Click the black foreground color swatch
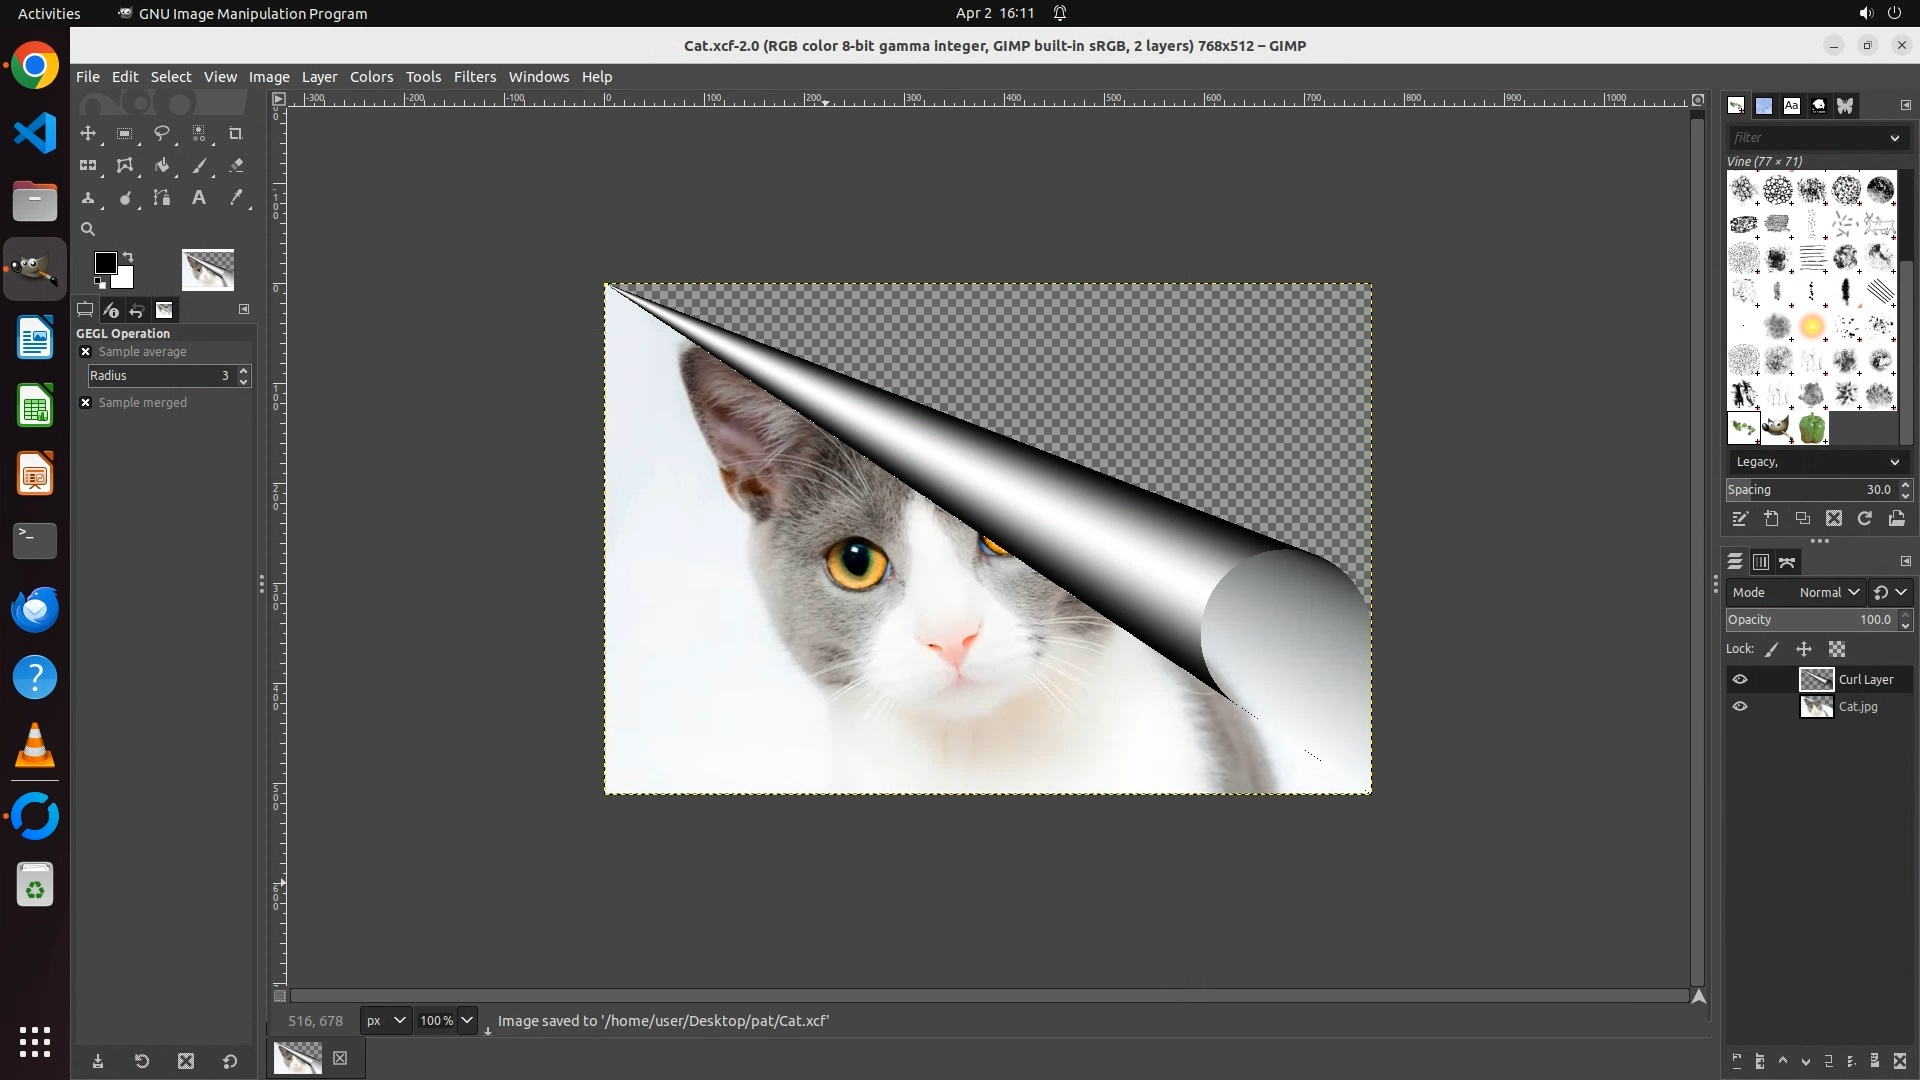This screenshot has height=1080, width=1920. [105, 263]
